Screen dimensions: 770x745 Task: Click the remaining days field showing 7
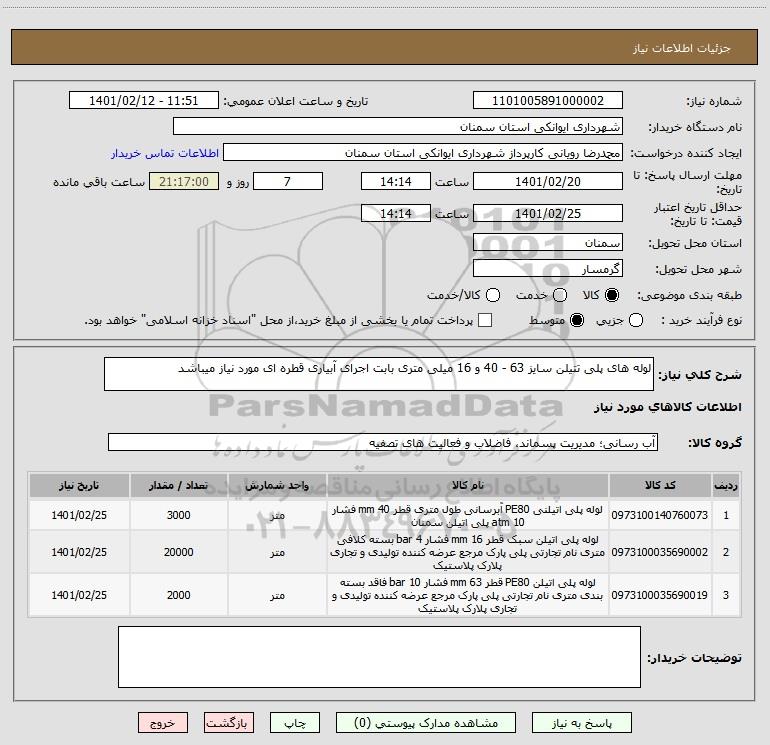(x=288, y=181)
